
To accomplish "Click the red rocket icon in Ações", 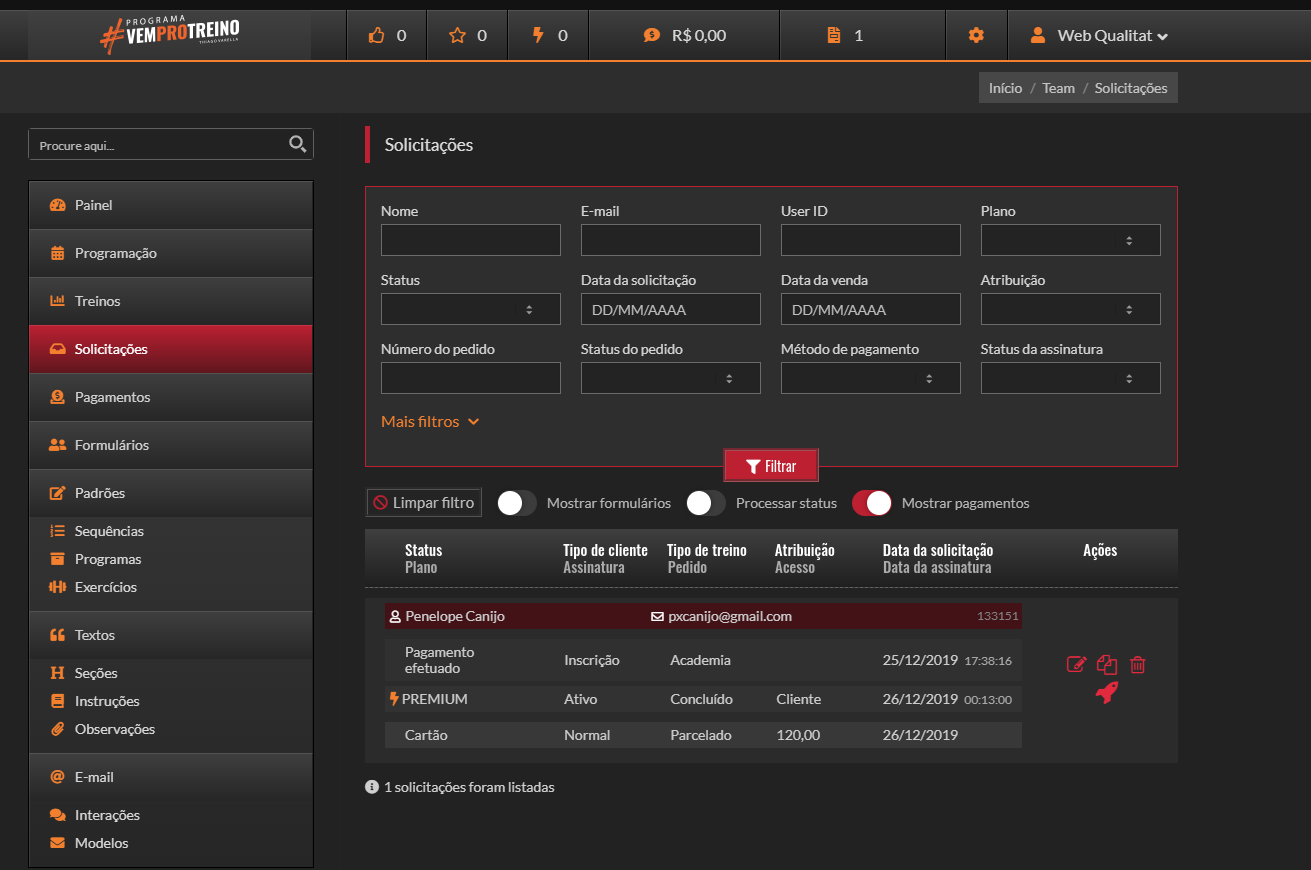I will tap(1106, 693).
